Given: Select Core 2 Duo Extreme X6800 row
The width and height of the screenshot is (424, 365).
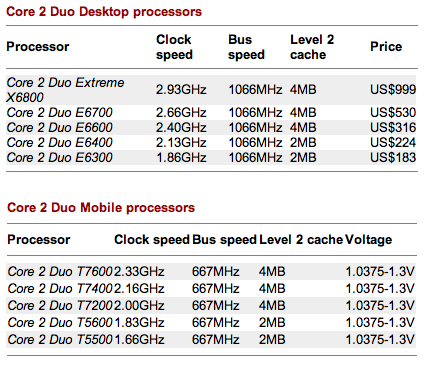Looking at the screenshot, I should coord(211,90).
